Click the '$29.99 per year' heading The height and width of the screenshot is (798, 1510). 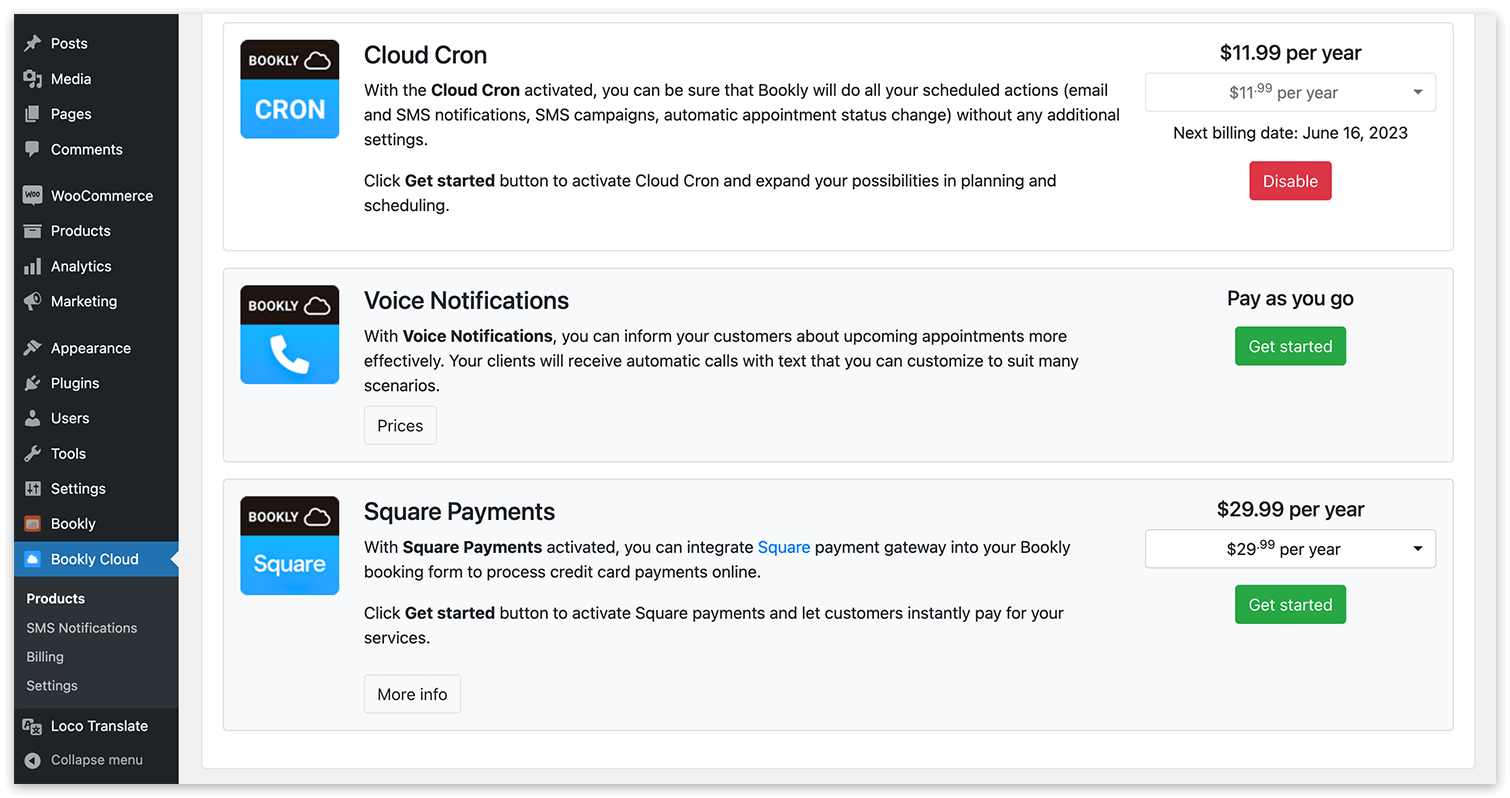1290,509
